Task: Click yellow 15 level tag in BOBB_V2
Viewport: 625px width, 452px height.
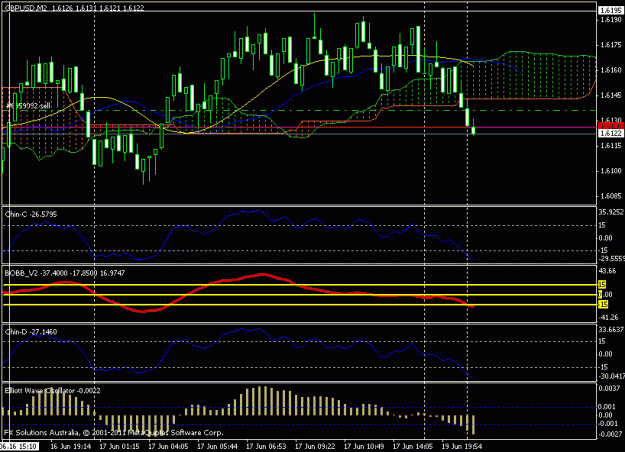Action: click(602, 285)
